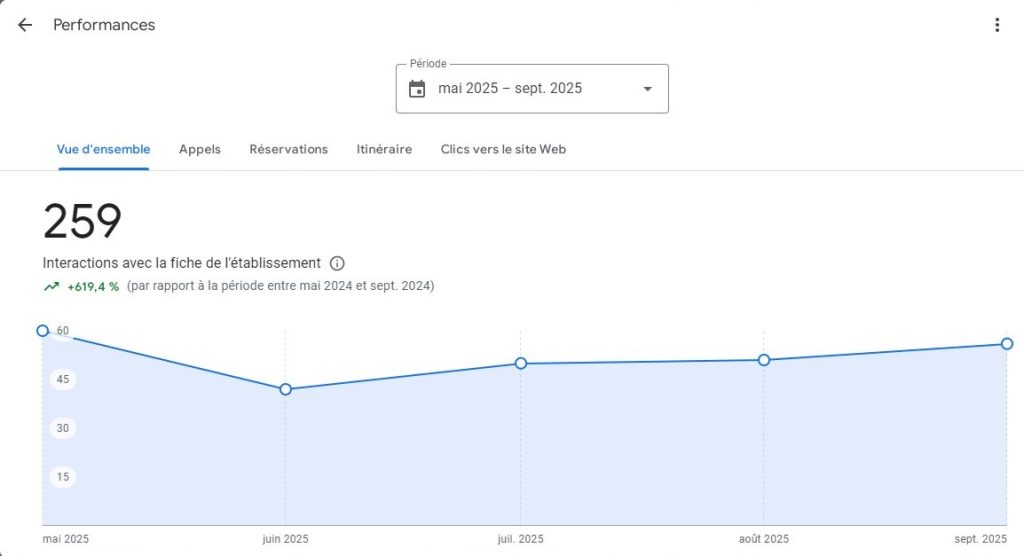This screenshot has height=556, width=1024.
Task: Click the 45 label on the y-axis
Action: [x=63, y=379]
